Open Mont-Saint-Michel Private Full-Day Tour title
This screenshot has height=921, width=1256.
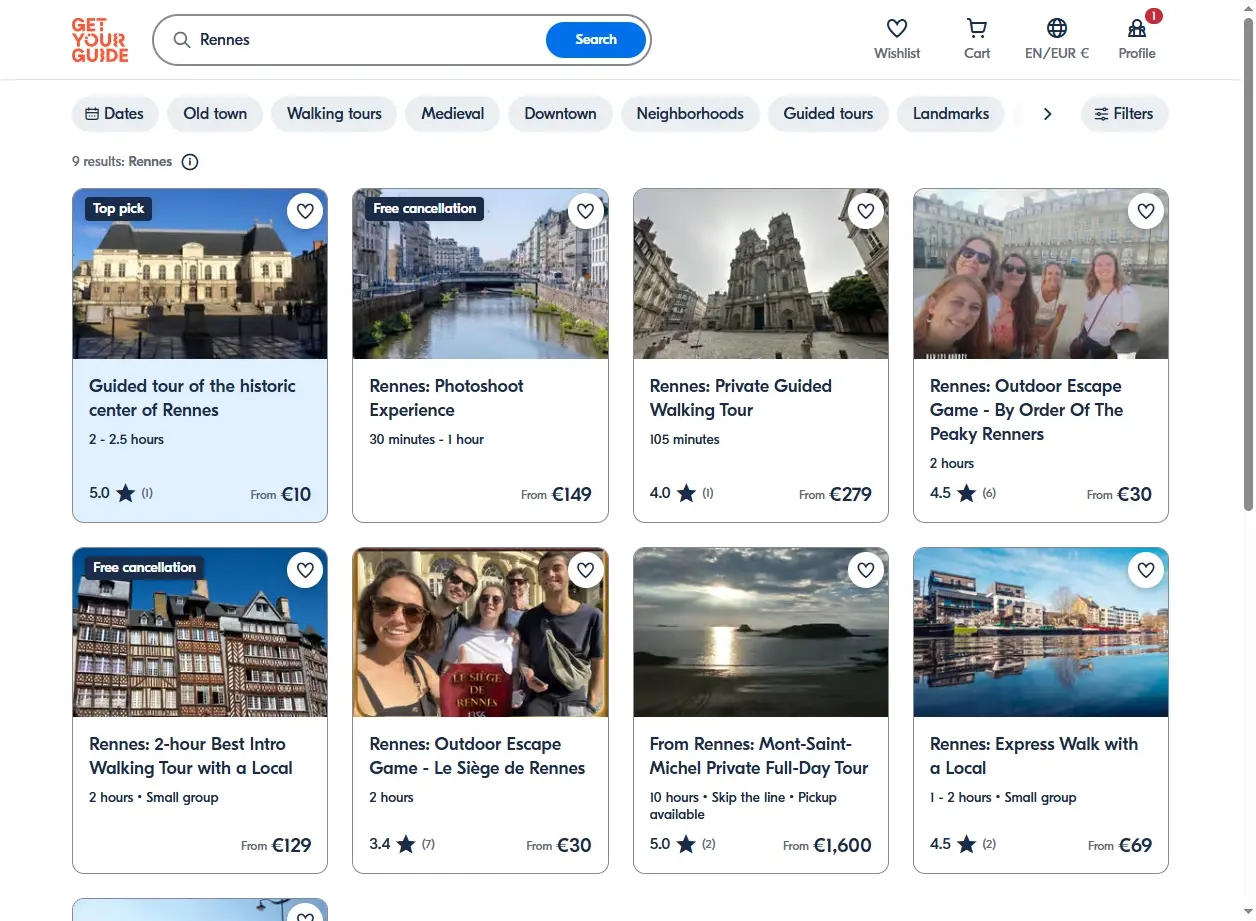(759, 756)
